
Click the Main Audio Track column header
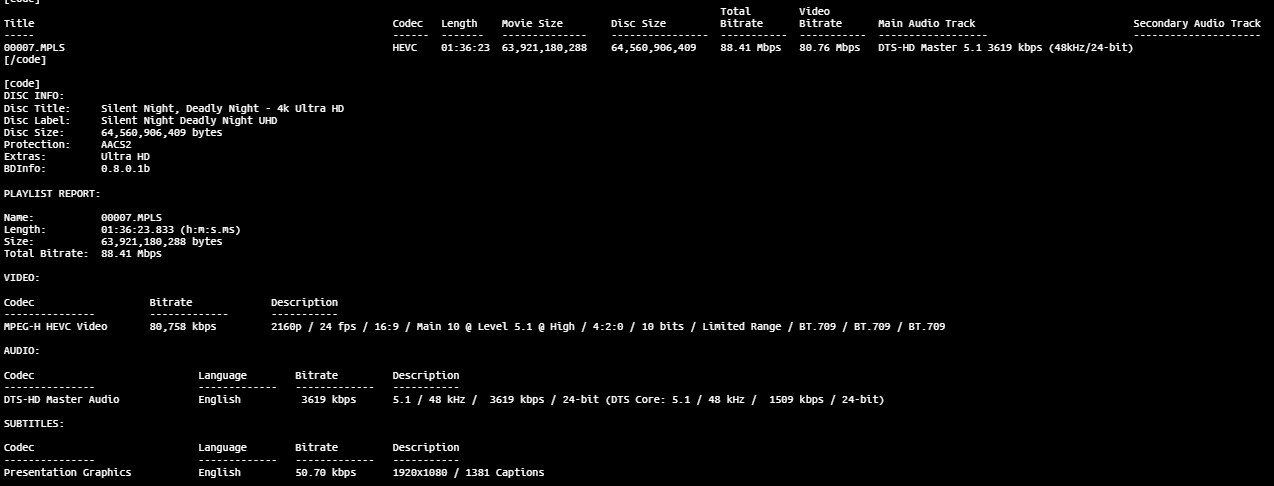[926, 23]
